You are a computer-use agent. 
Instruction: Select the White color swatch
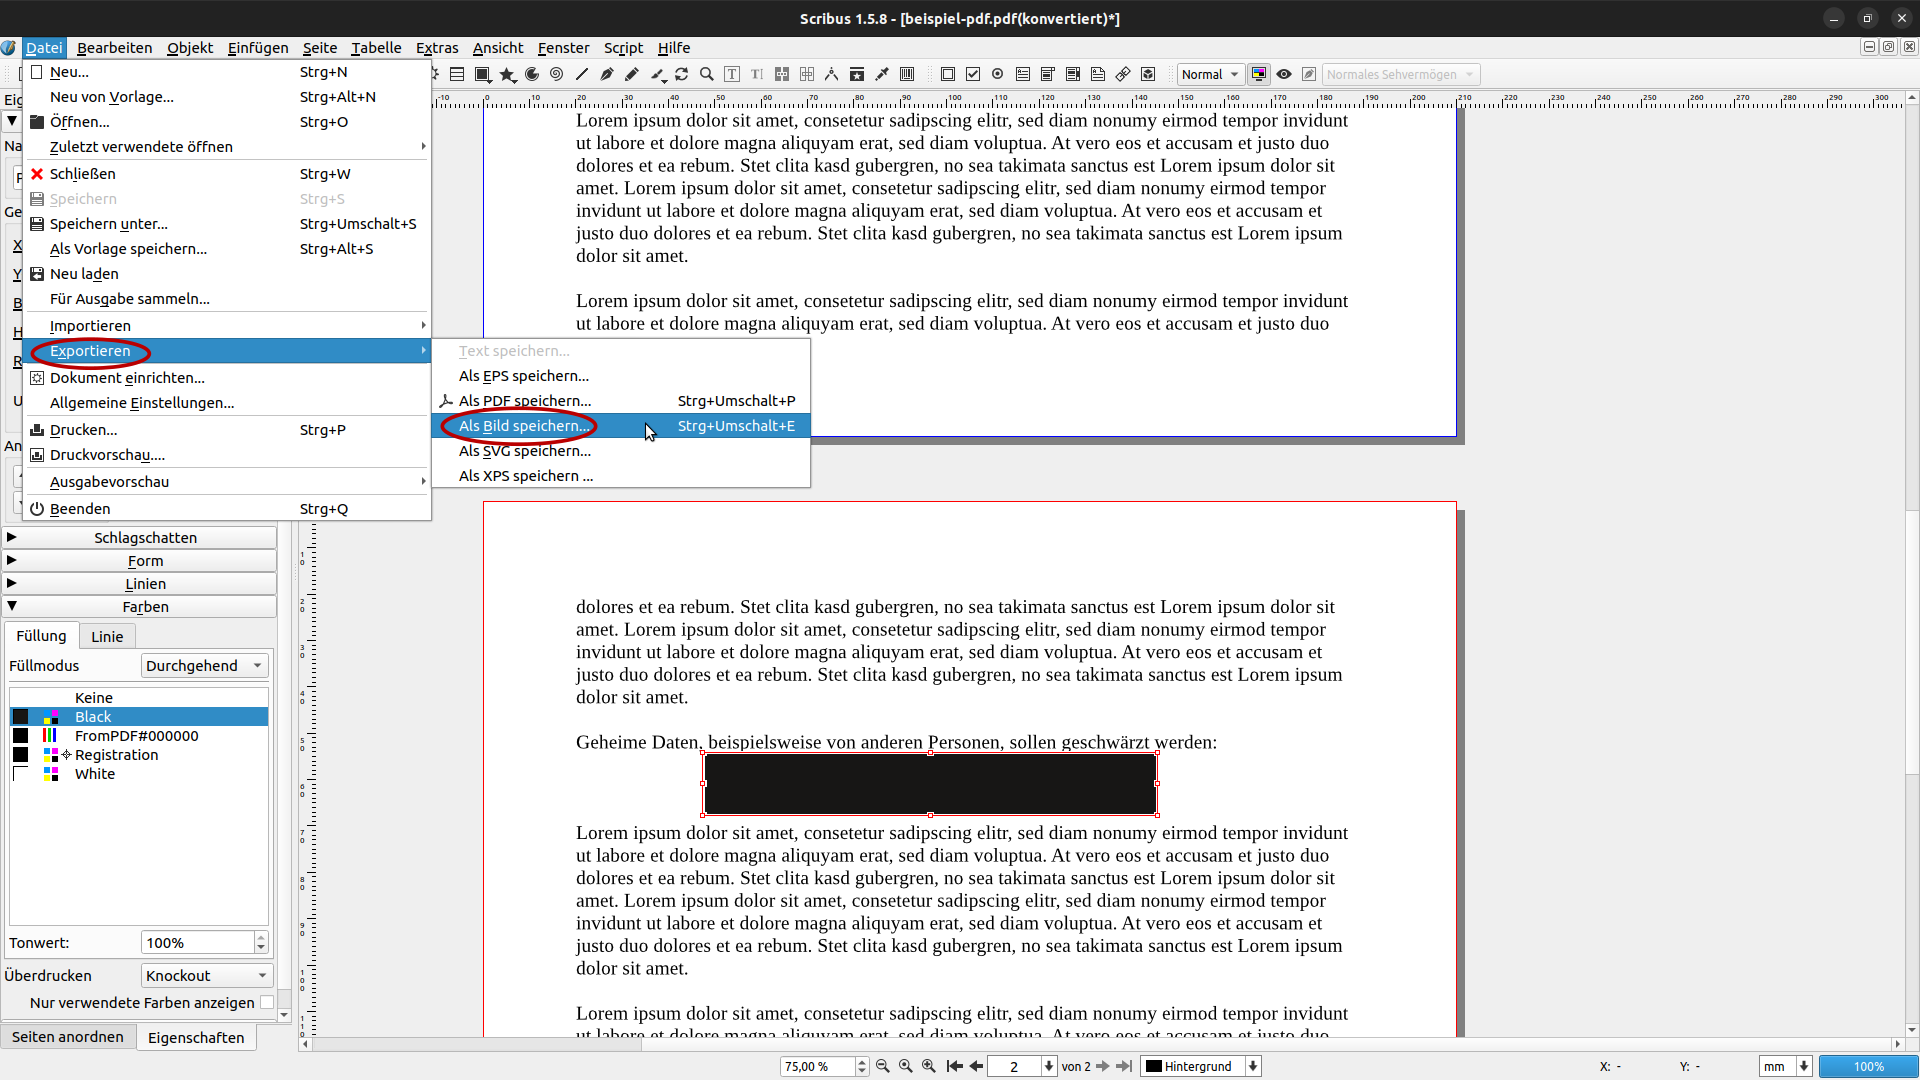[95, 774]
